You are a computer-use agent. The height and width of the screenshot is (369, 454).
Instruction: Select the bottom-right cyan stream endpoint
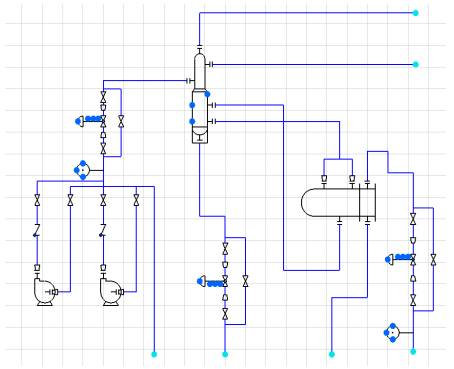(x=413, y=351)
